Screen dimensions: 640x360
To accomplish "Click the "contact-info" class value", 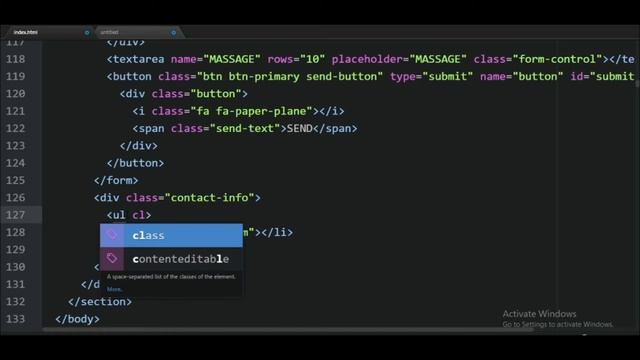I will click(x=209, y=198).
